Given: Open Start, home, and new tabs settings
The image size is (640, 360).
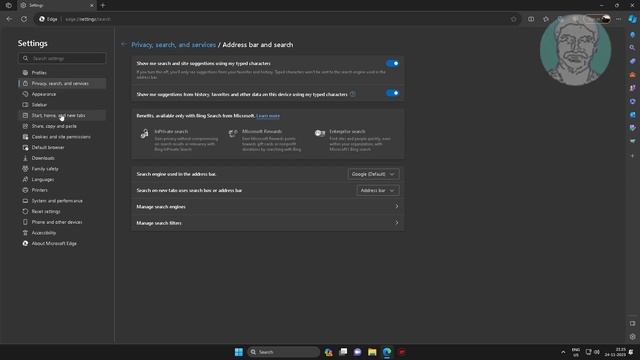Looking at the screenshot, I should coord(62,116).
